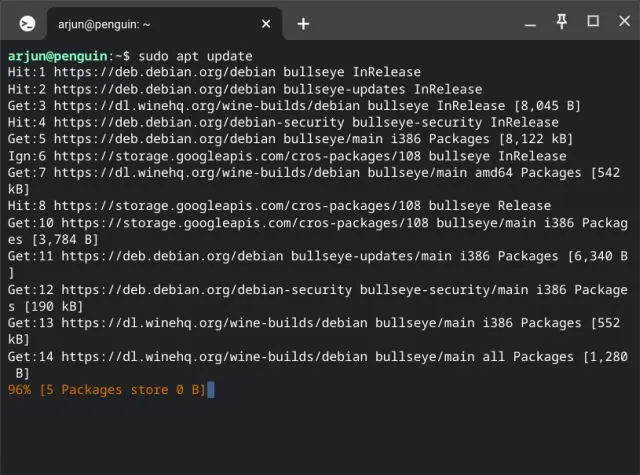Click the 96% progress status line
This screenshot has height=475, width=640.
point(105,389)
